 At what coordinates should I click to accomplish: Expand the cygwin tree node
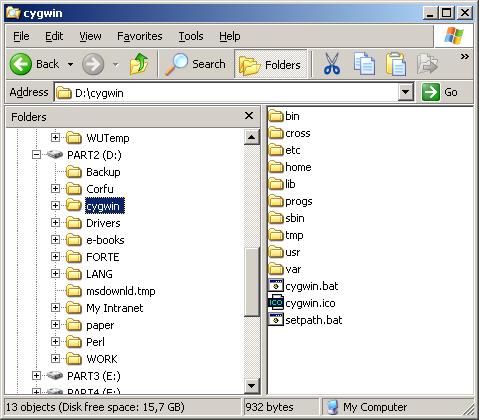click(55, 205)
